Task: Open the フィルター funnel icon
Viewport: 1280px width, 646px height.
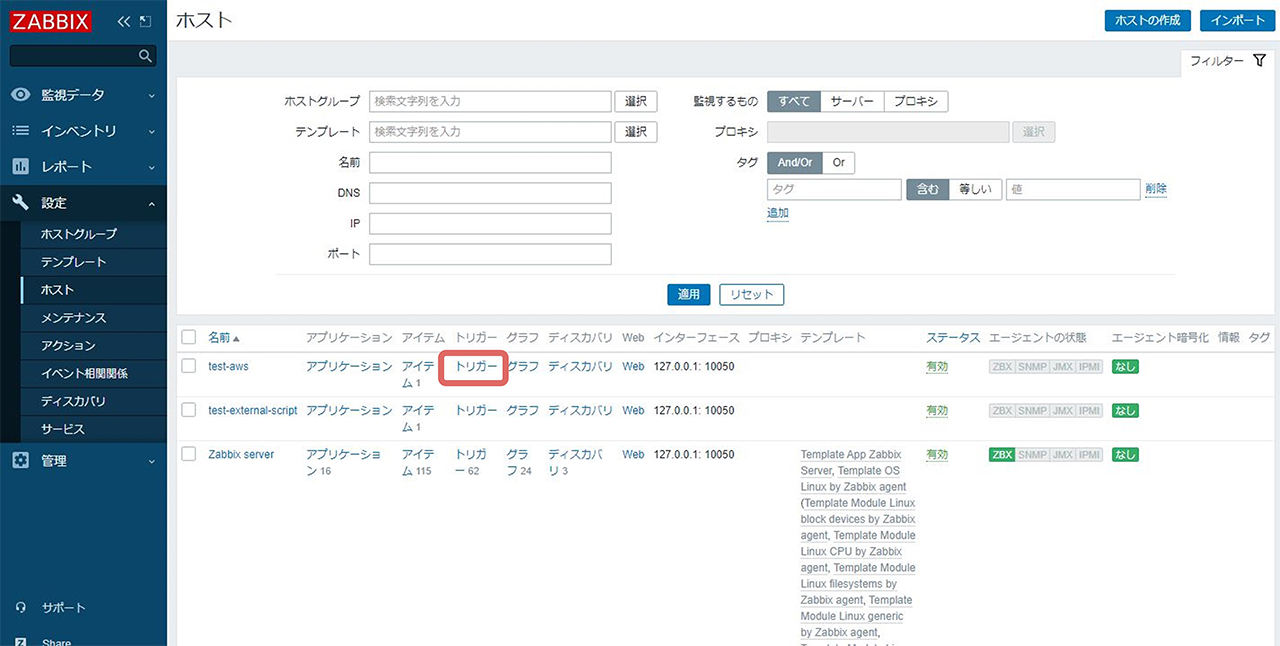Action: coord(1258,60)
